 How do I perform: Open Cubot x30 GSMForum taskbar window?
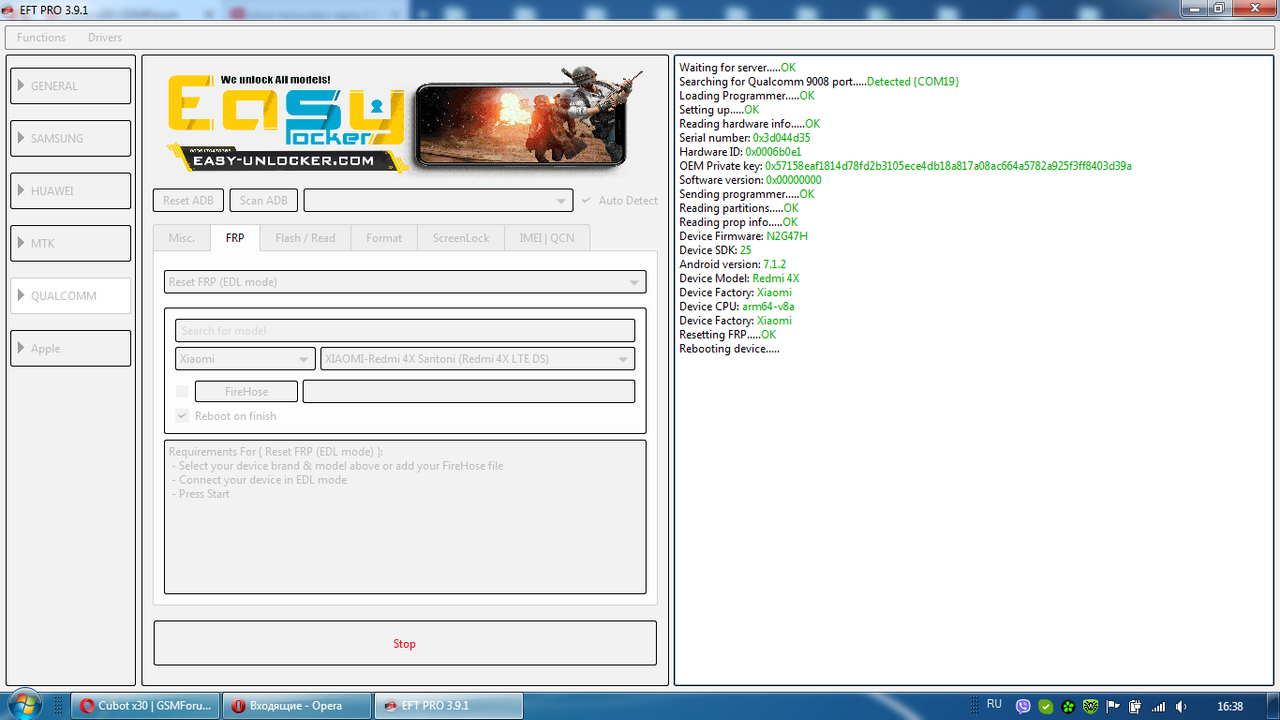[x=146, y=705]
